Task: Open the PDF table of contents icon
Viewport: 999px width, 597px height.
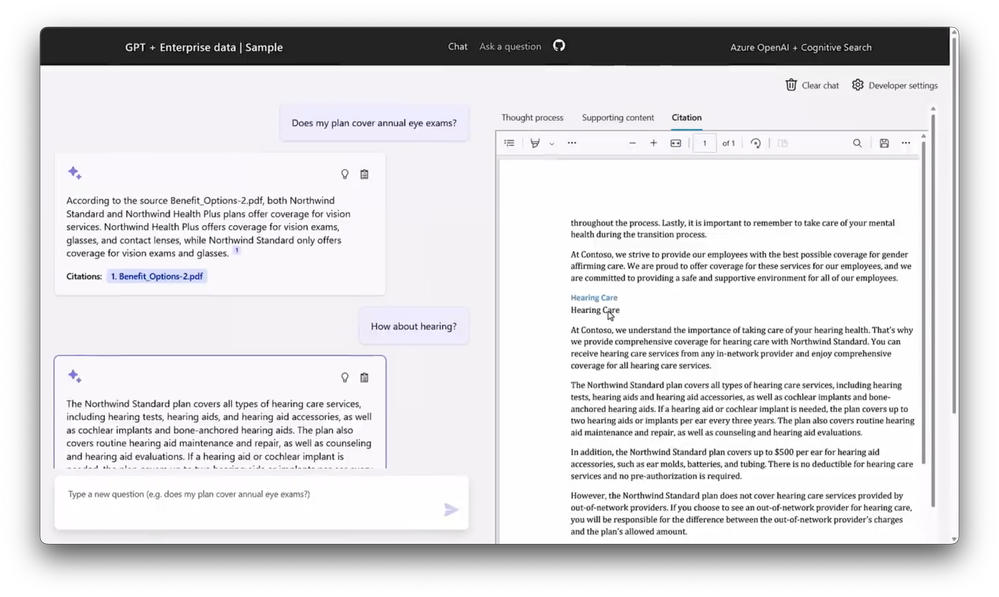Action: (x=509, y=143)
